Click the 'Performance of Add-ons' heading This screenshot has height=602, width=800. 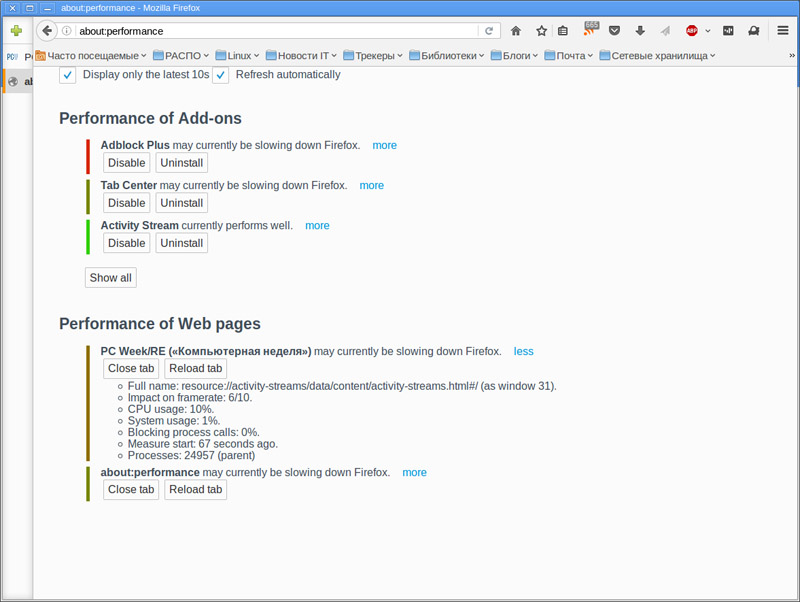[151, 118]
